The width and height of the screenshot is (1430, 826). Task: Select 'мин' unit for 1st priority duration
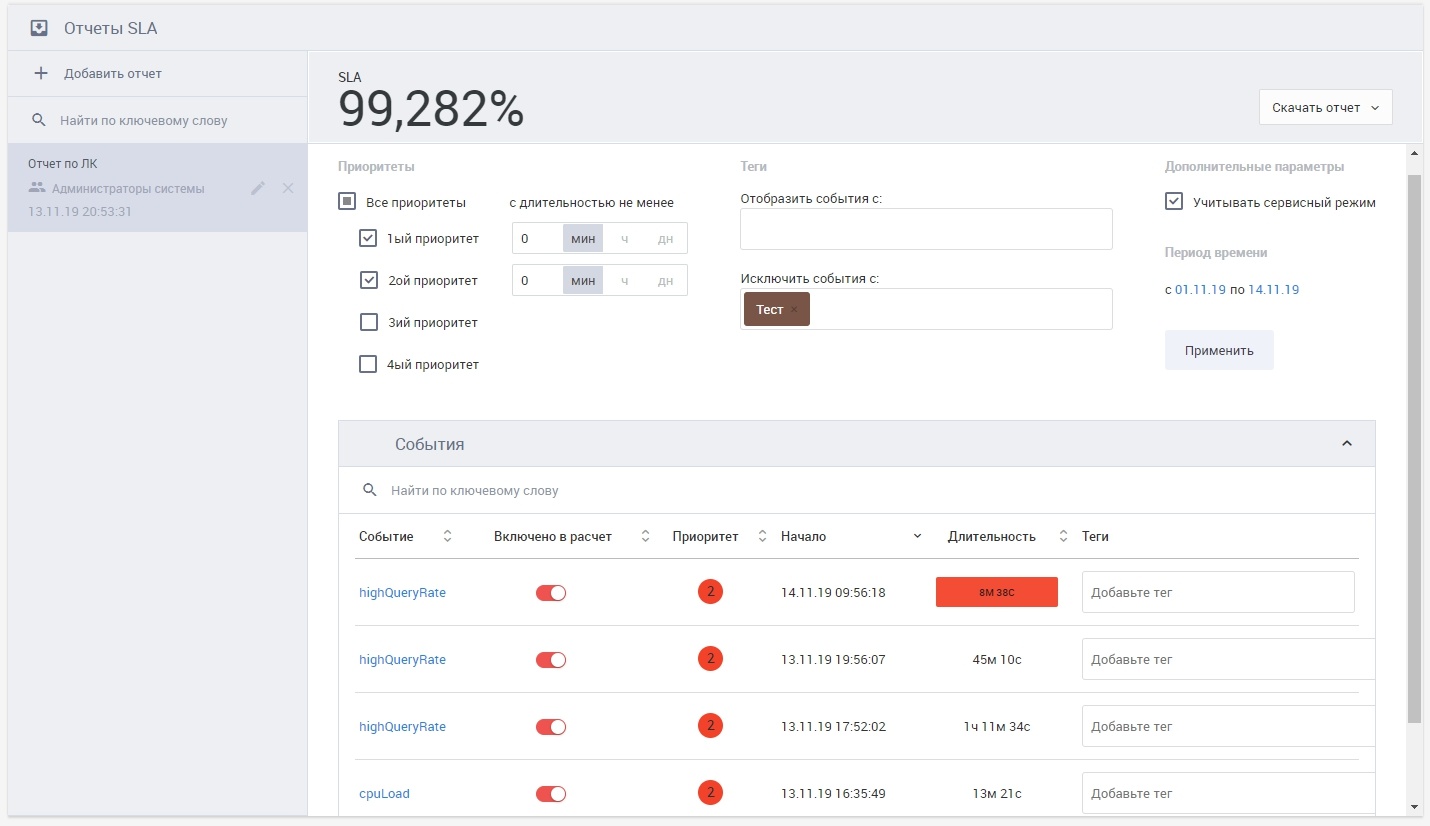click(x=583, y=239)
